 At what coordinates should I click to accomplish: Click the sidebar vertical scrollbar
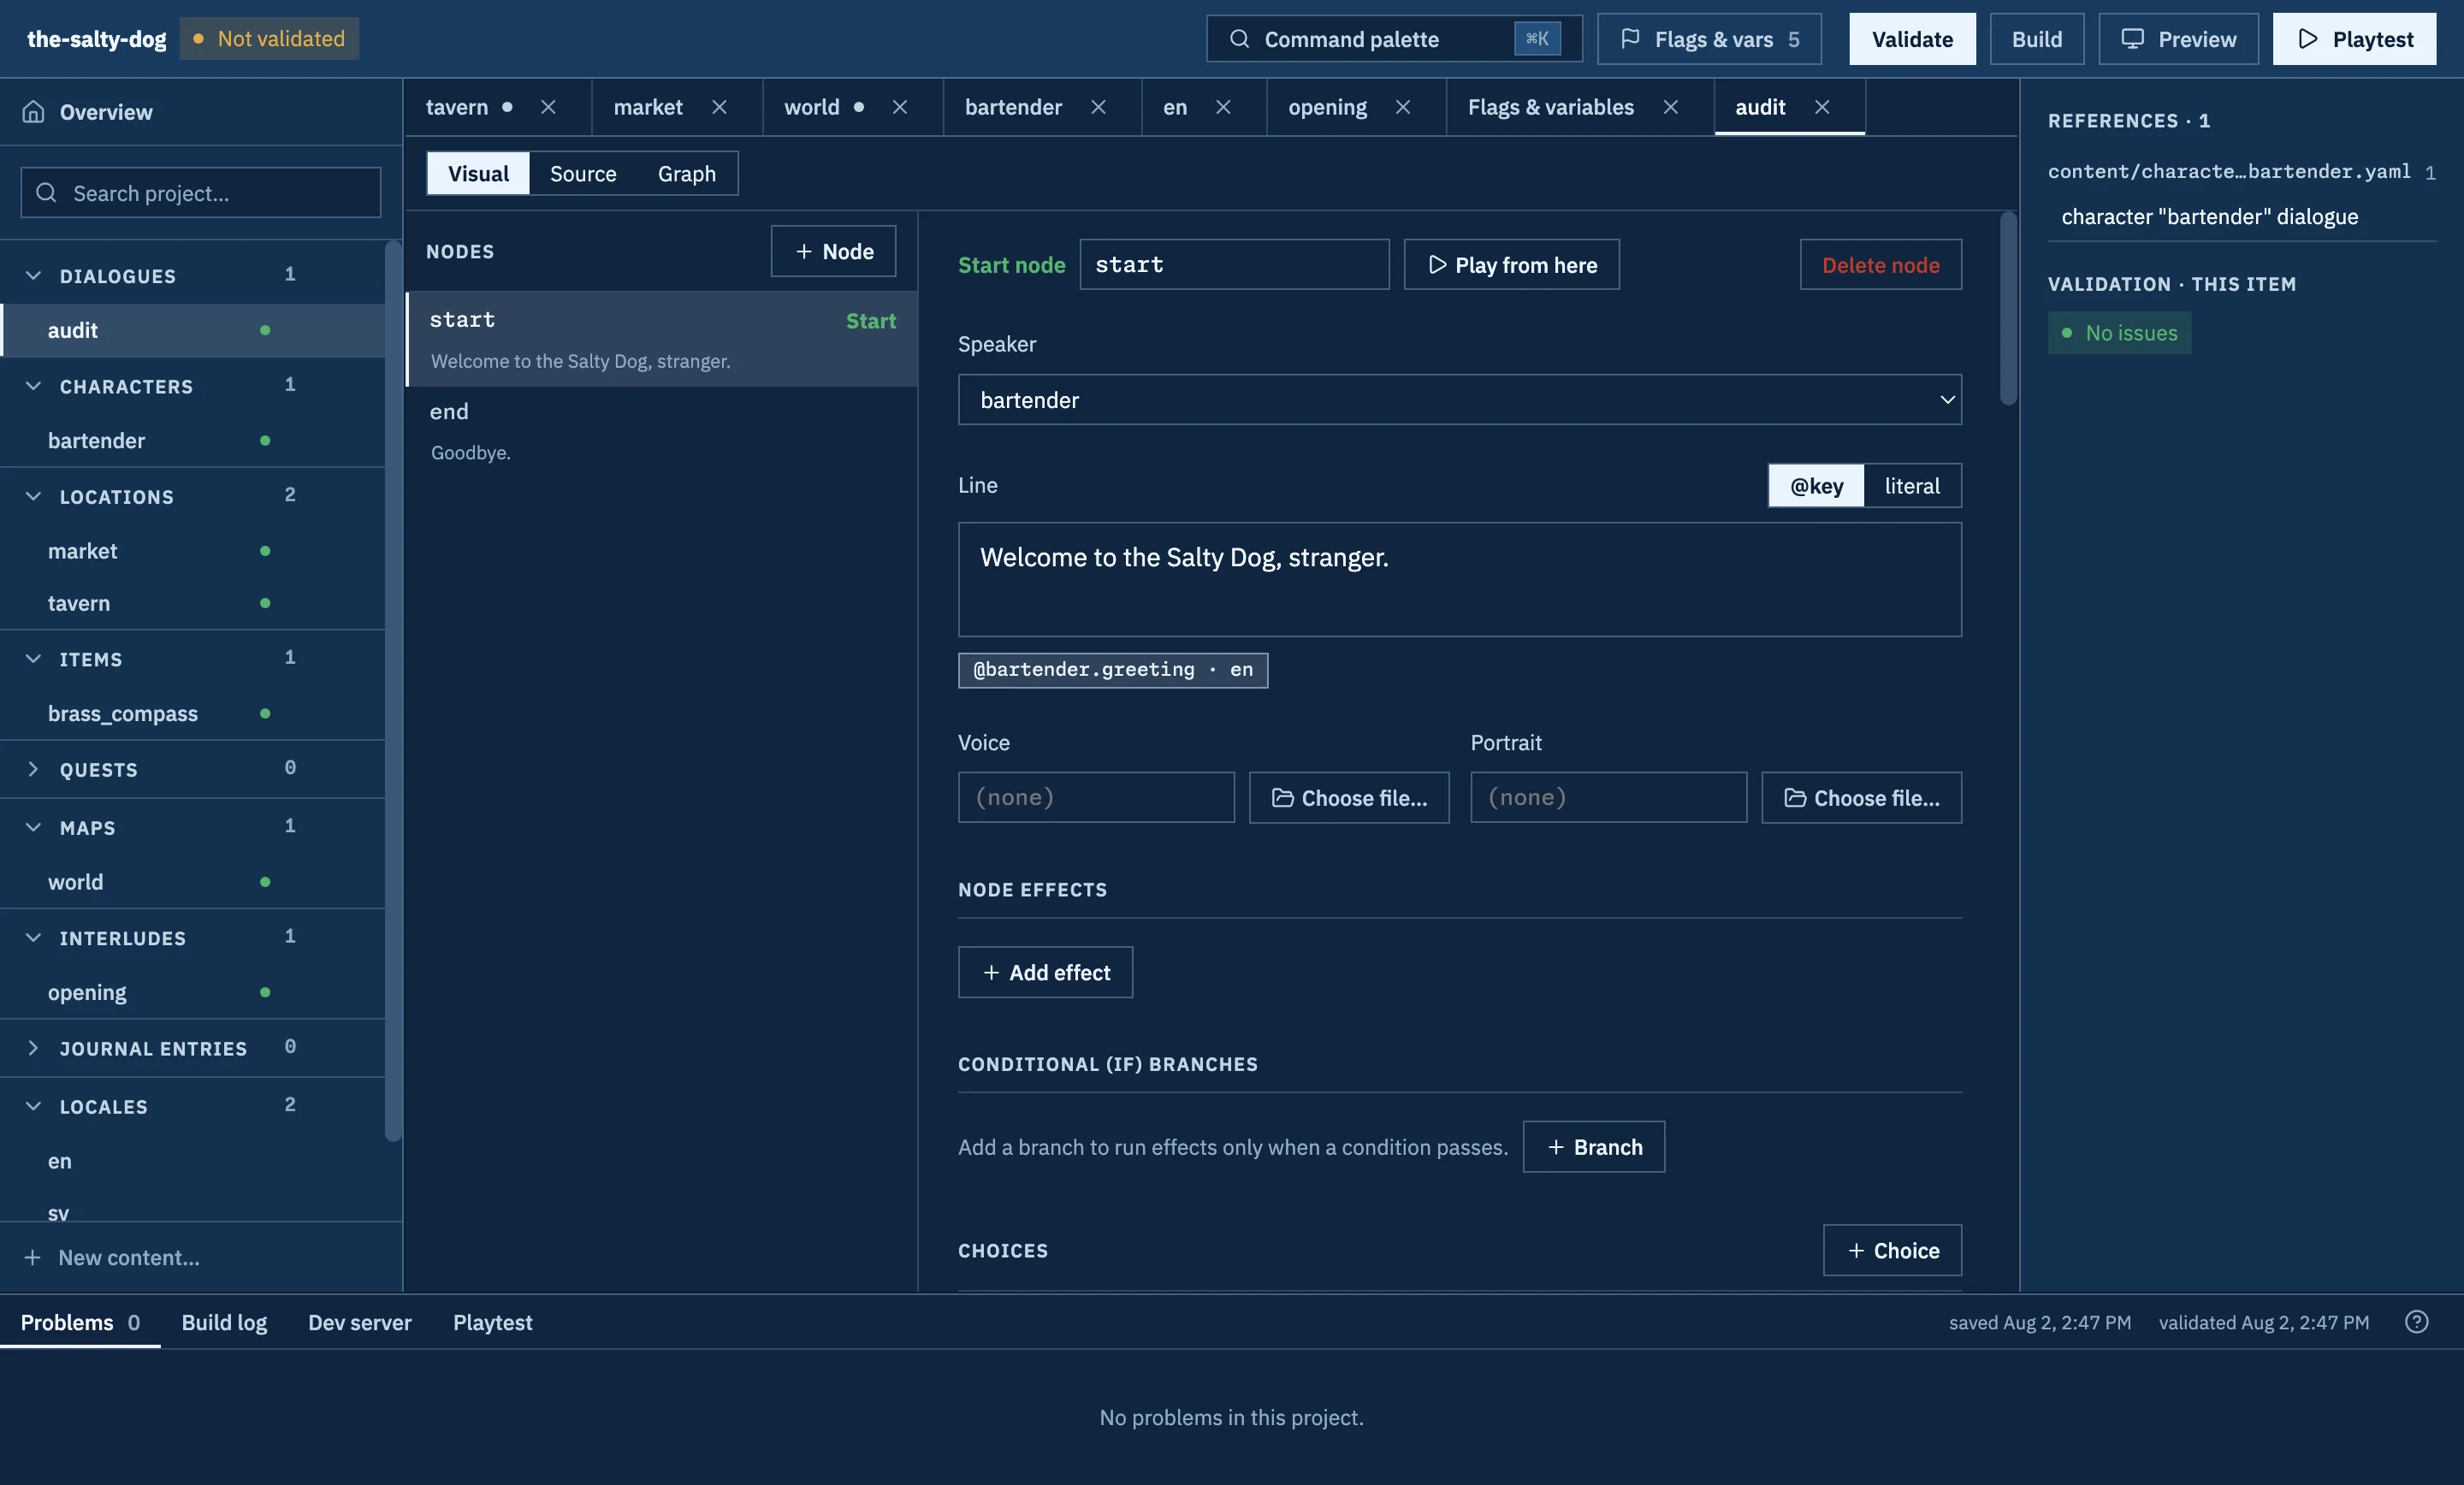pos(393,690)
